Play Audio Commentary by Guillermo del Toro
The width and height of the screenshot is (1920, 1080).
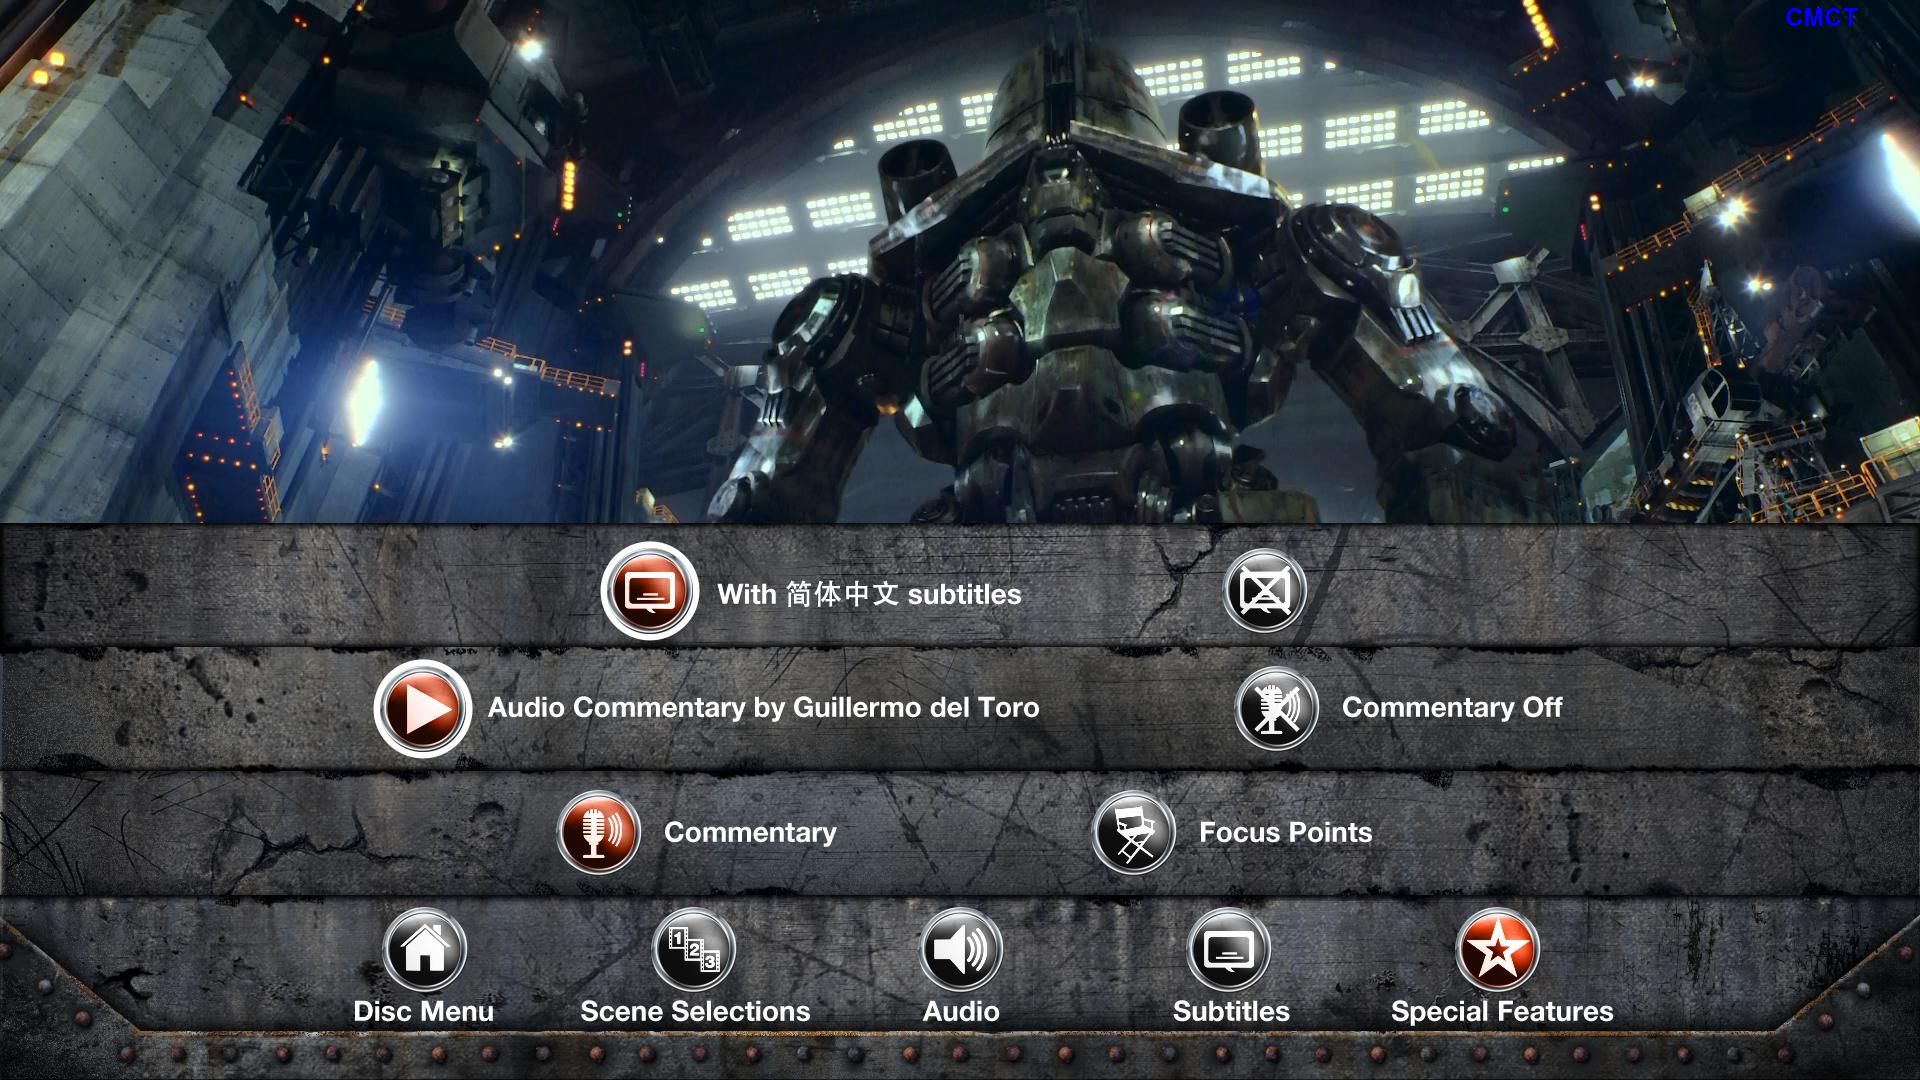[423, 709]
